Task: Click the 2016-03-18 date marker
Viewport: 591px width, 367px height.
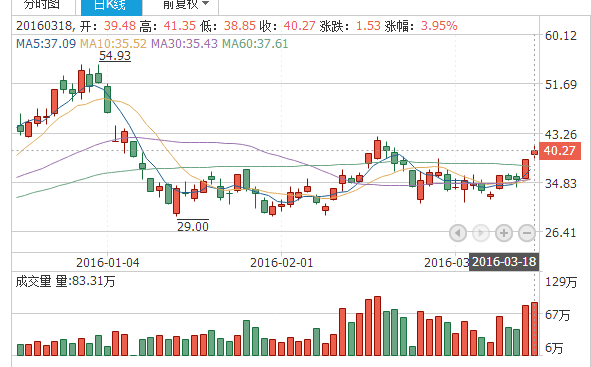Action: [x=504, y=261]
